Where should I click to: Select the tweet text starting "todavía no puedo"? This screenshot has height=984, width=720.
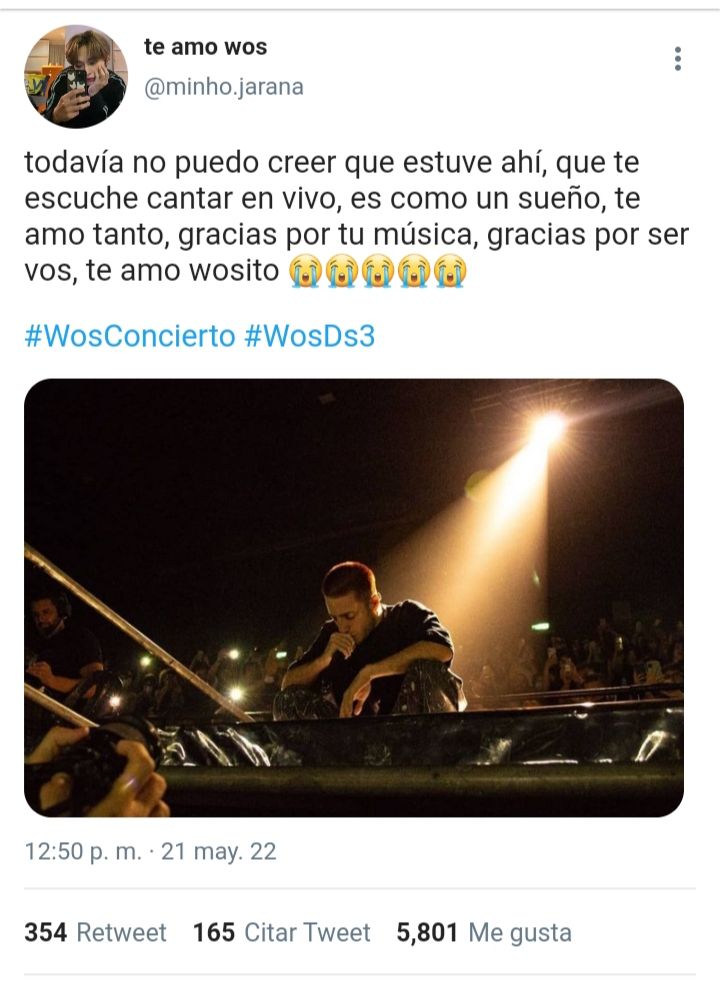pyautogui.click(x=357, y=217)
